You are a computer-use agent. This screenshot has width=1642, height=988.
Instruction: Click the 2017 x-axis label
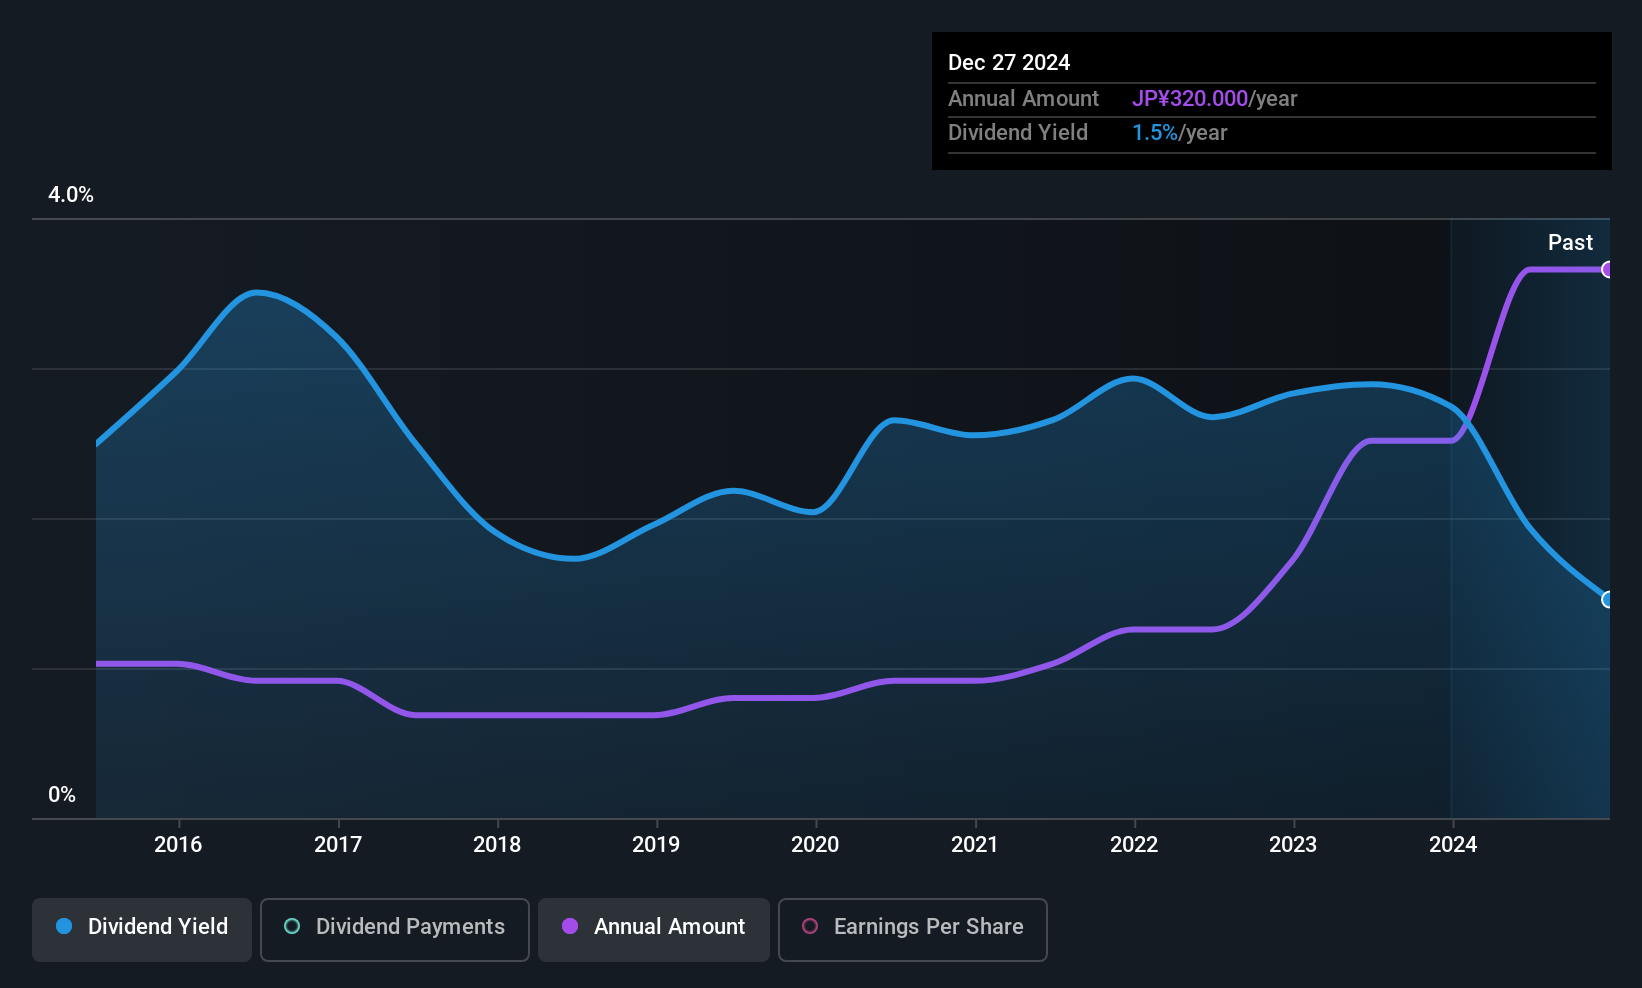coord(338,844)
